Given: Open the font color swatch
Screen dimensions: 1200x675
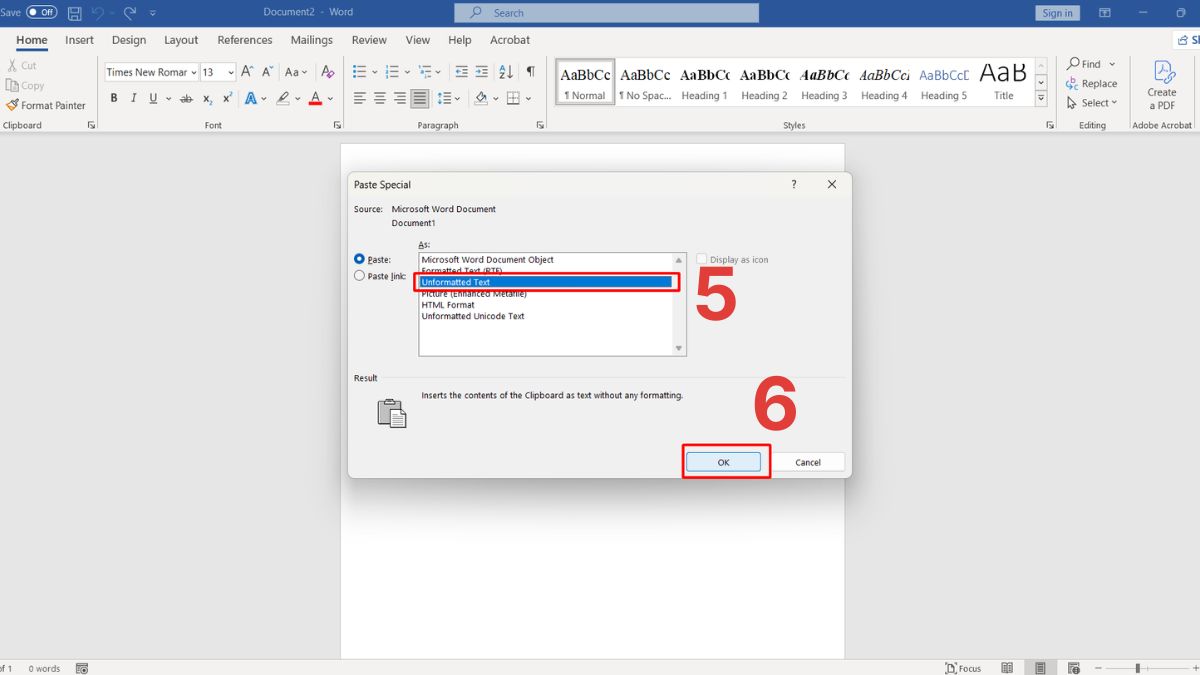Looking at the screenshot, I should point(317,98).
